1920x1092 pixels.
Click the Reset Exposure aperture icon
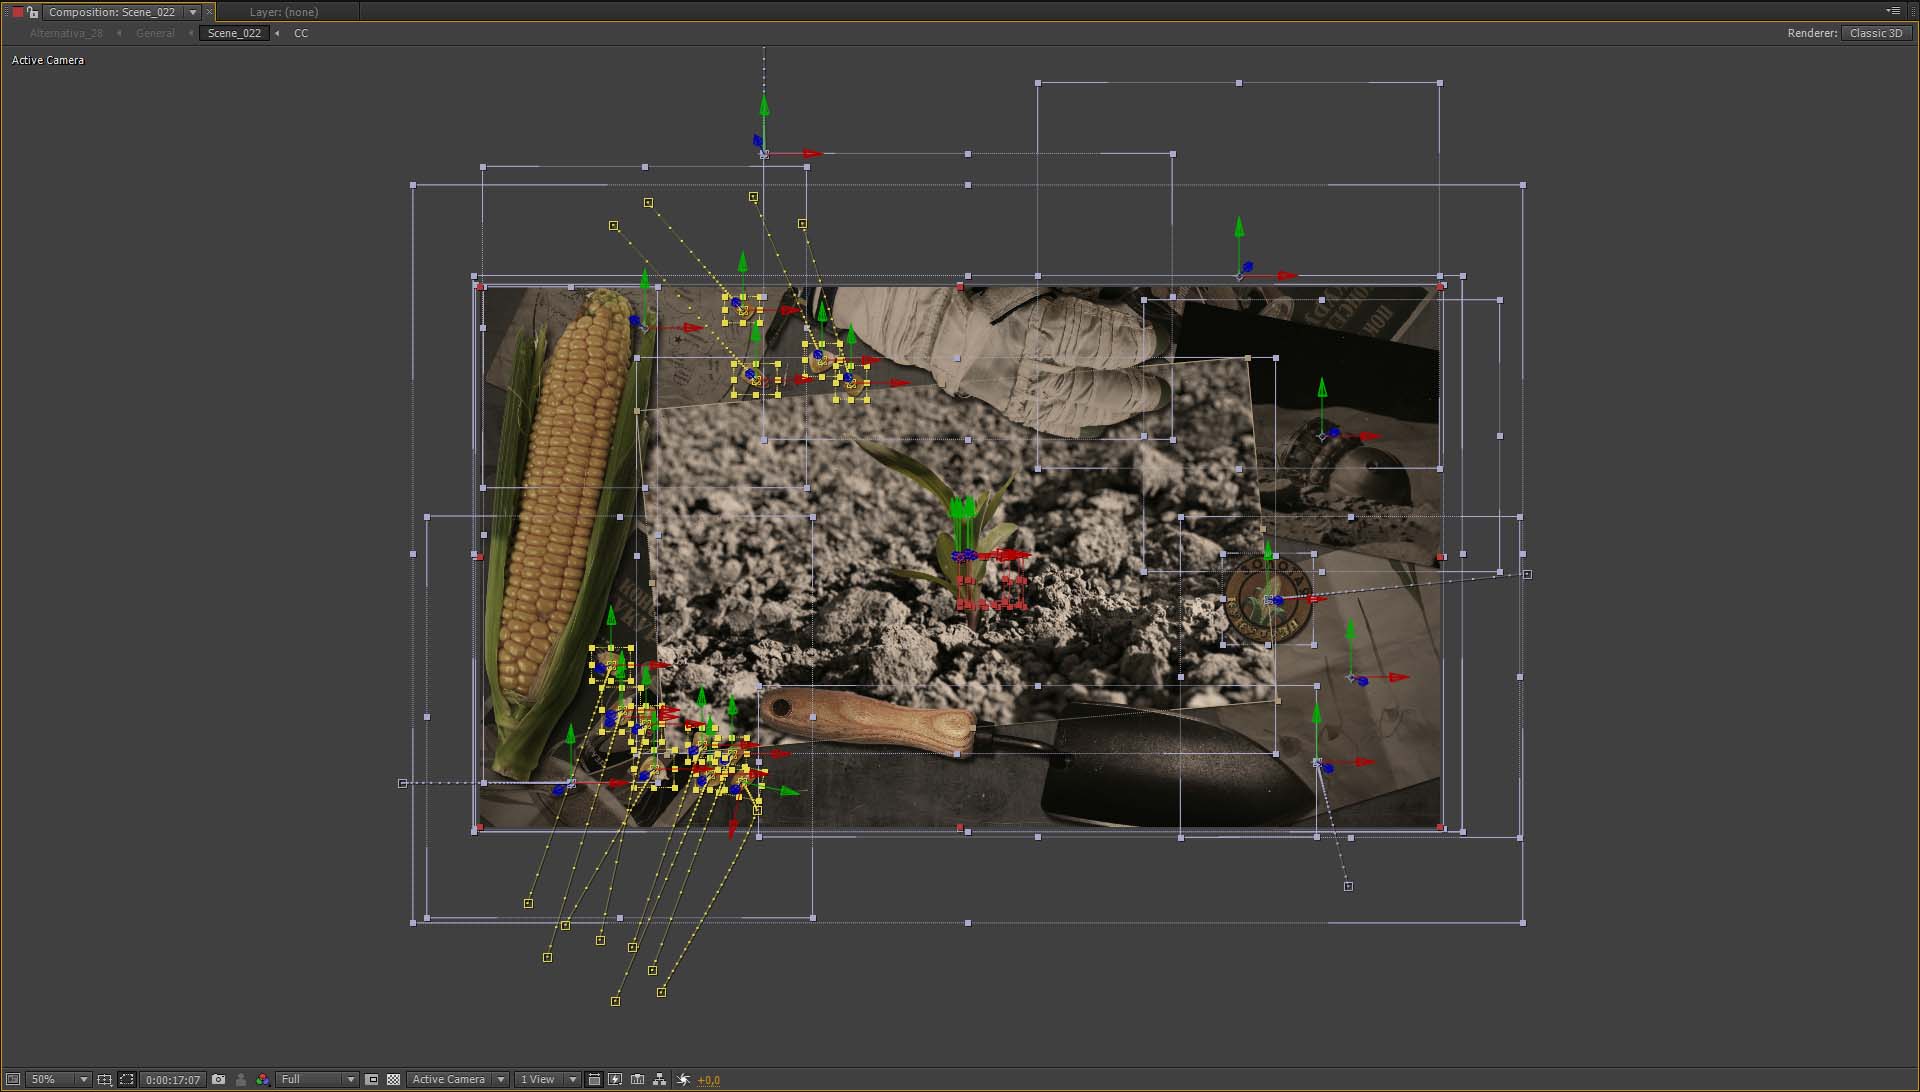click(x=684, y=1080)
